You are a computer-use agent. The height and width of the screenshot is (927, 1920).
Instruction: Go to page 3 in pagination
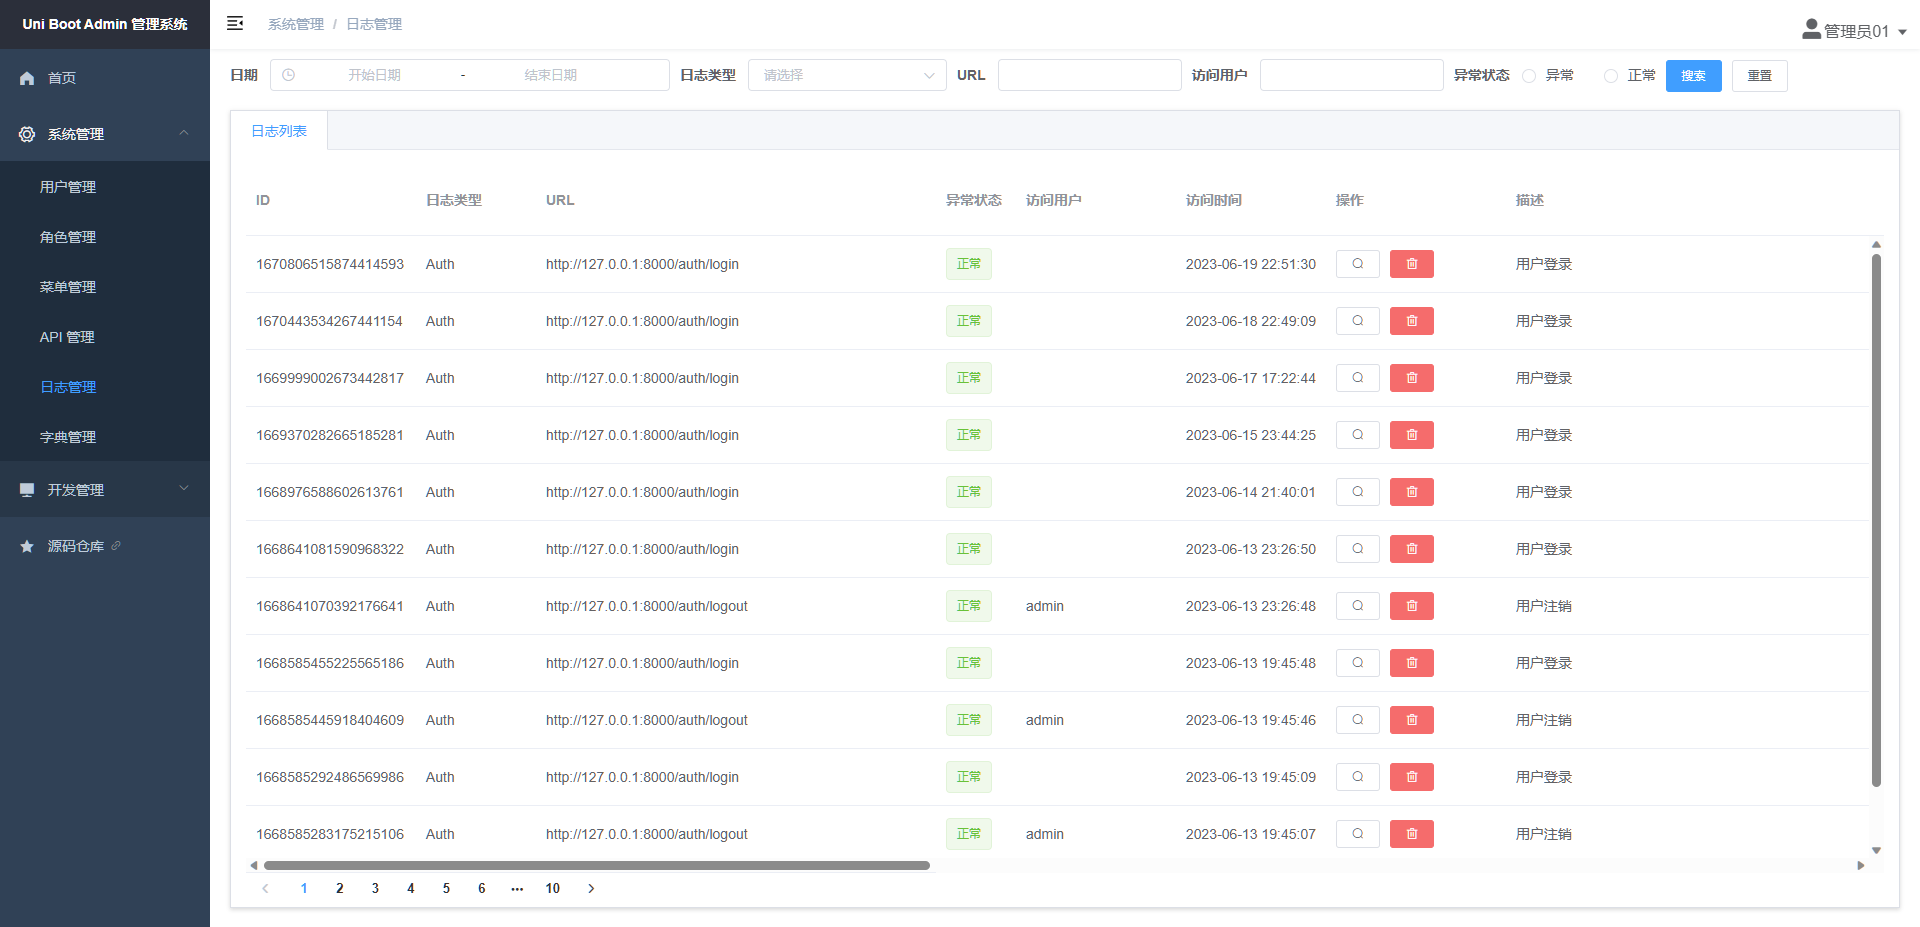click(375, 888)
